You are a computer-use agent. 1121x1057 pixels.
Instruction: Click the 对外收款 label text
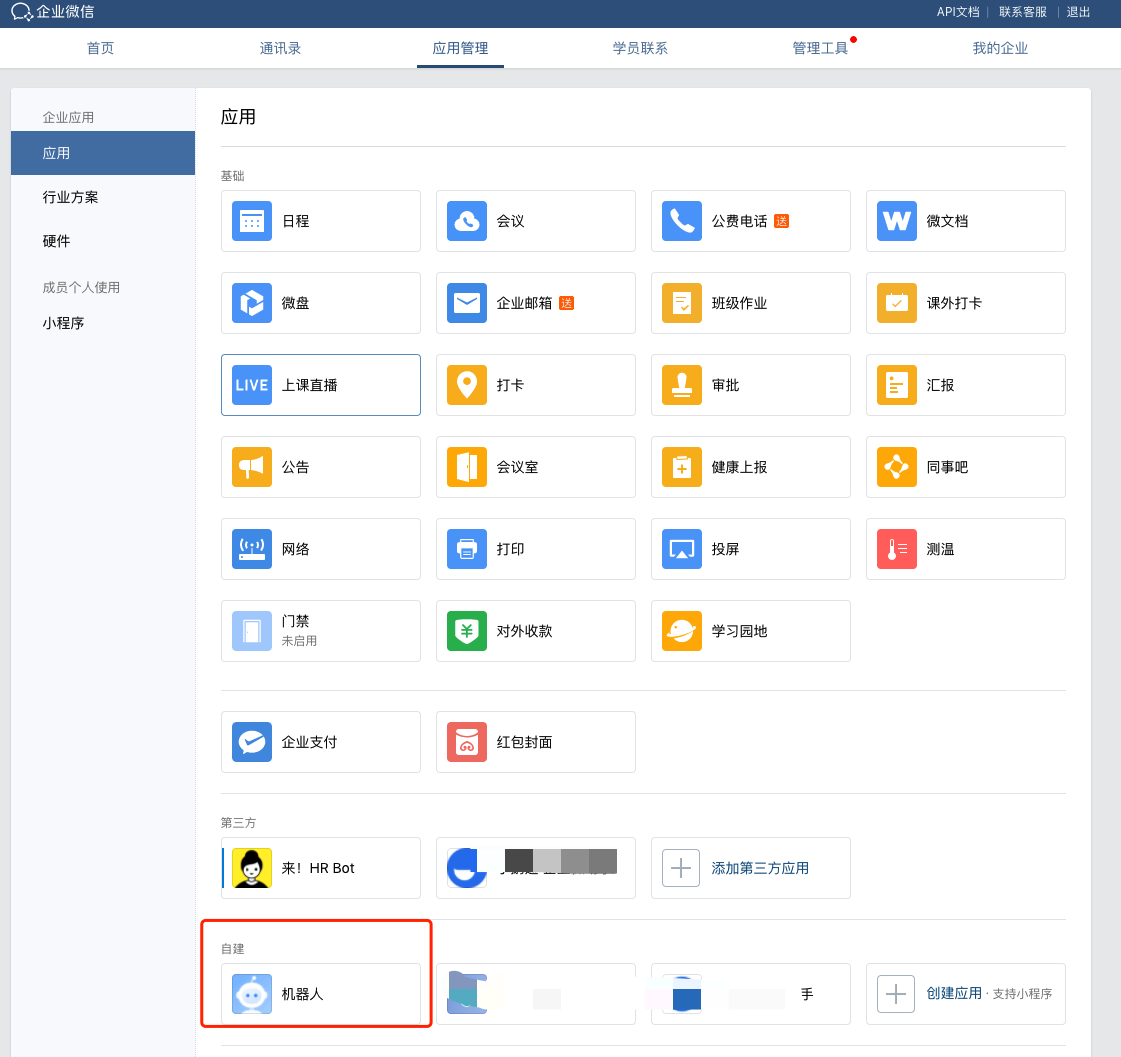[525, 631]
